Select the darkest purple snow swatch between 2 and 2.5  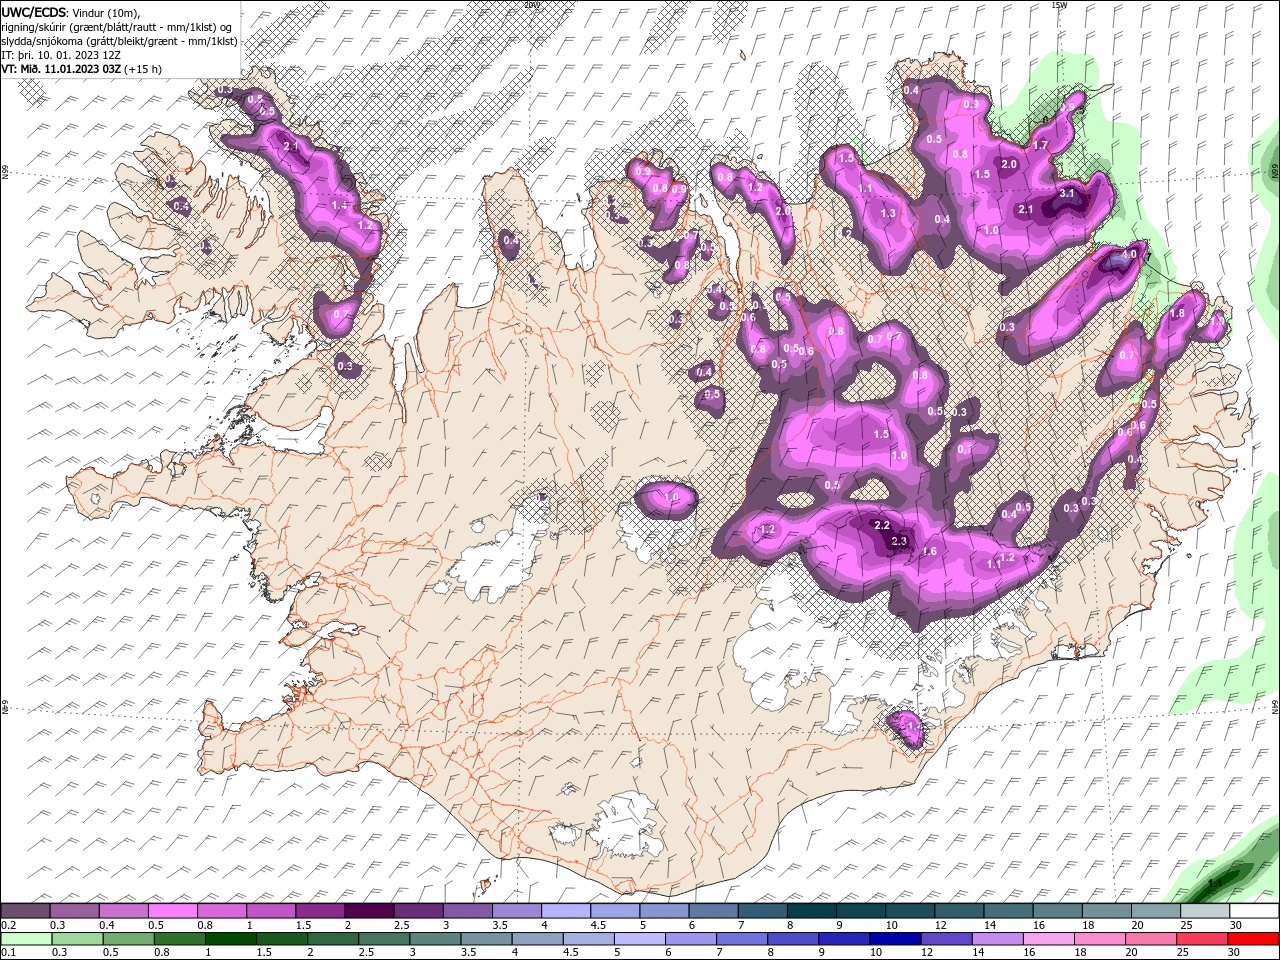point(370,911)
